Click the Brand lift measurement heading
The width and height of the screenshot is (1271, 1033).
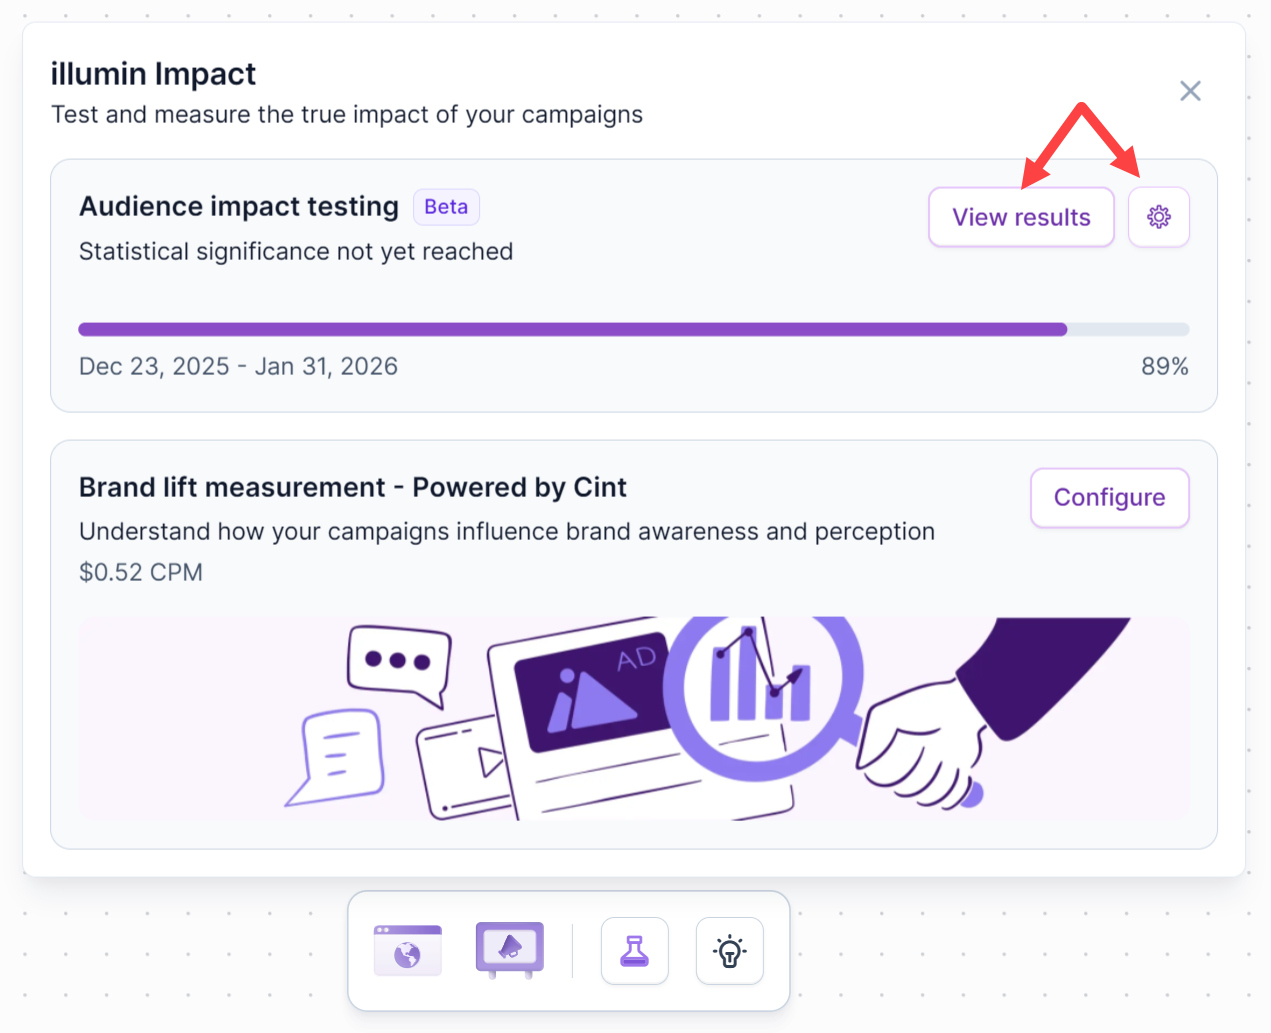pos(352,488)
